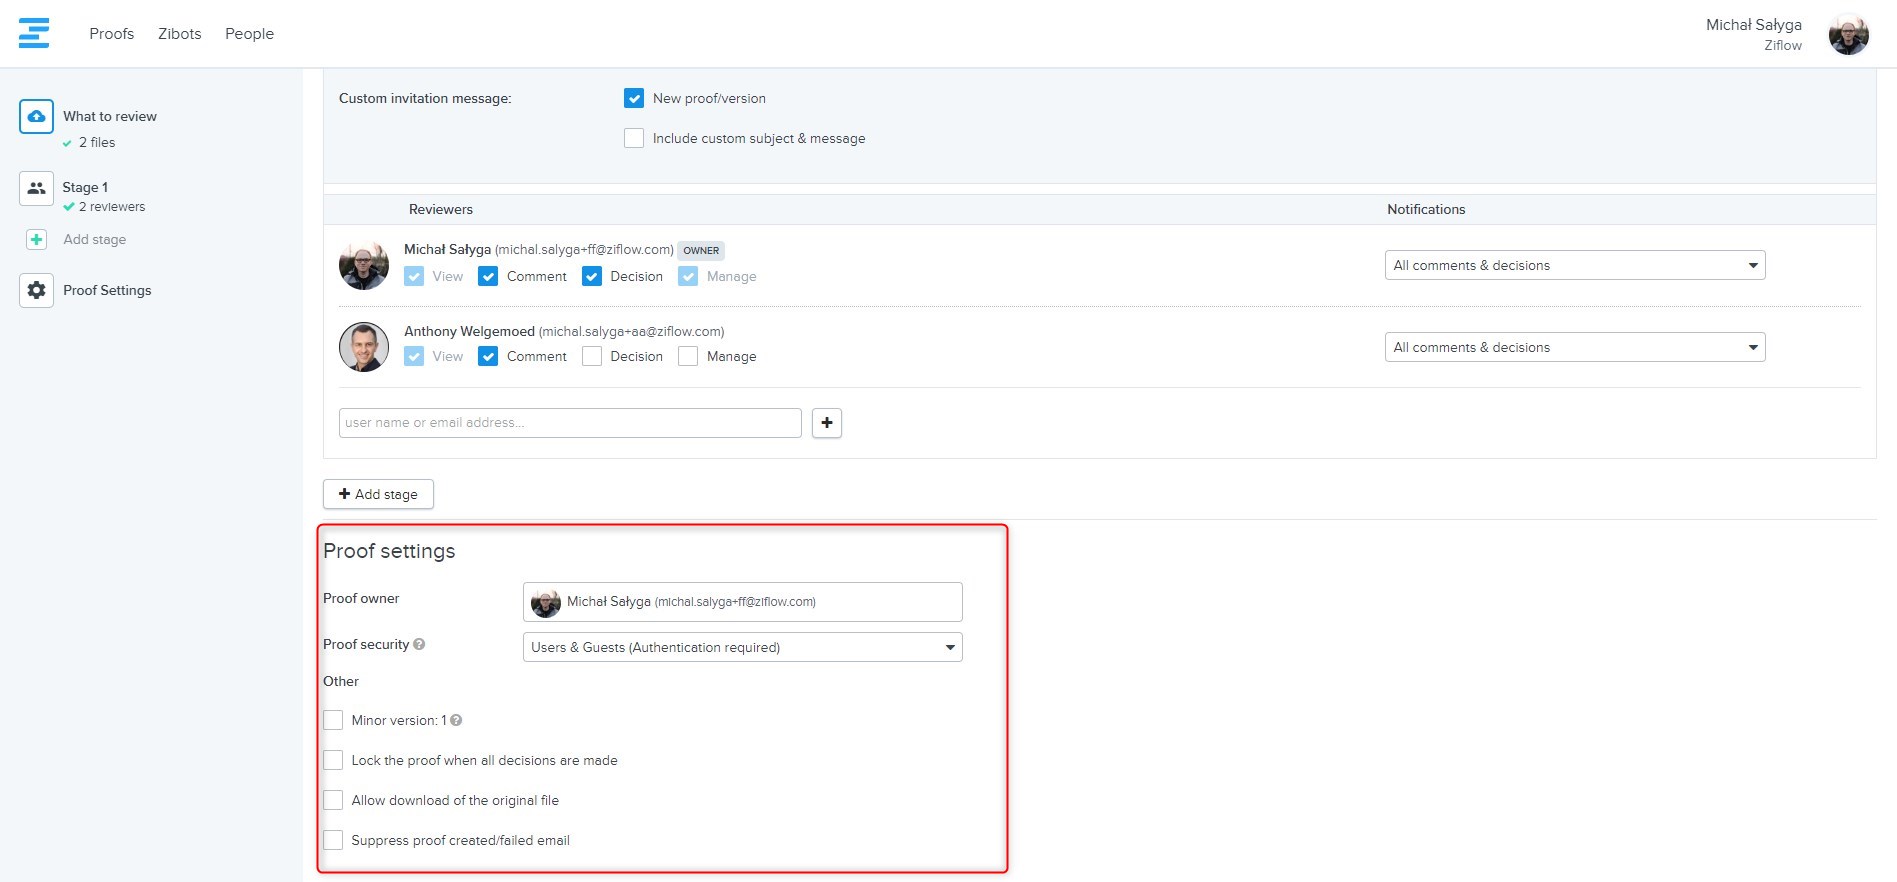This screenshot has height=882, width=1897.
Task: Select the Stage 1 reviewers icon
Action: (x=36, y=188)
